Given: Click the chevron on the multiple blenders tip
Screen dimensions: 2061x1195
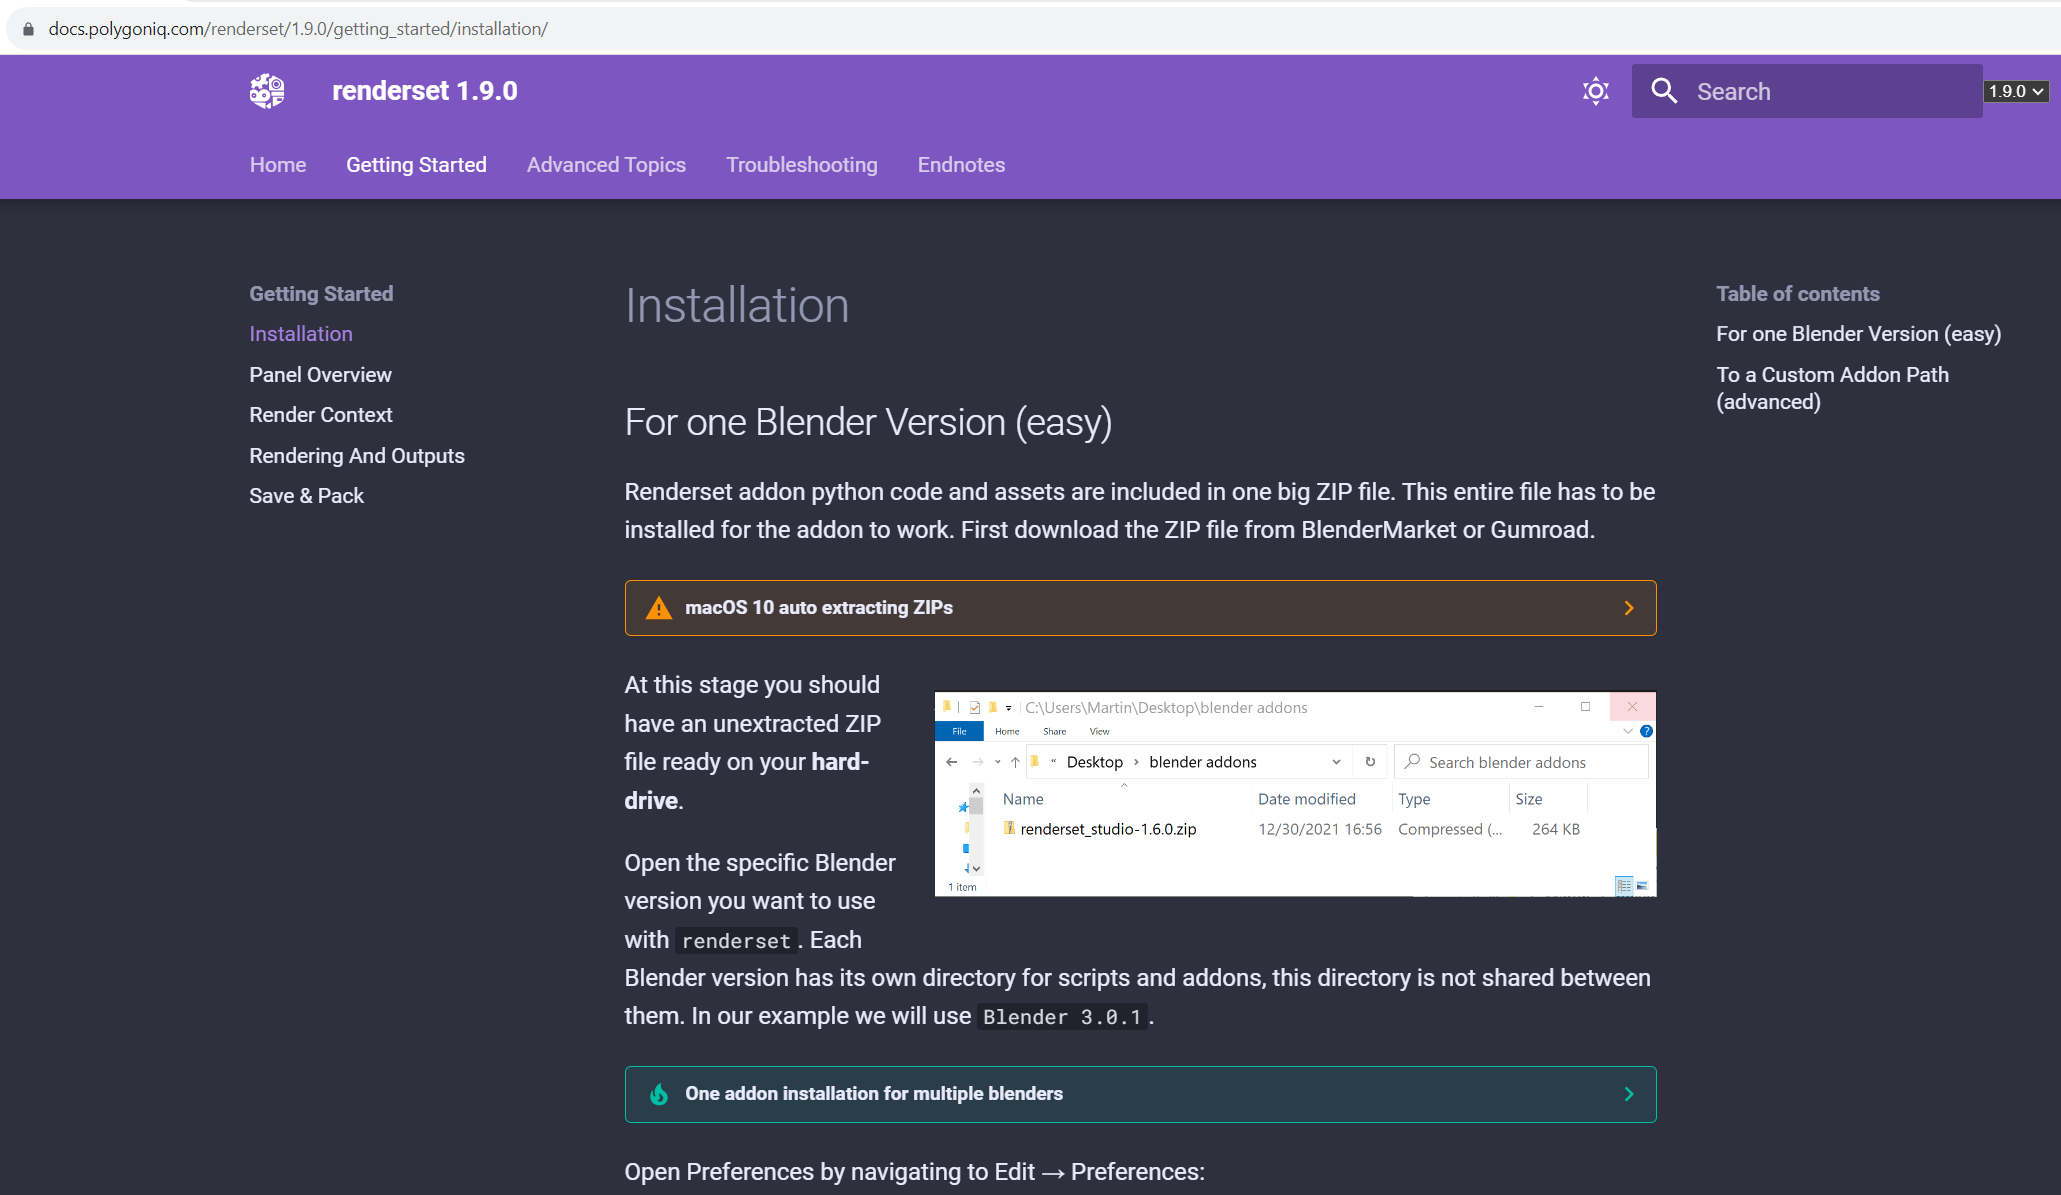Looking at the screenshot, I should (1628, 1094).
